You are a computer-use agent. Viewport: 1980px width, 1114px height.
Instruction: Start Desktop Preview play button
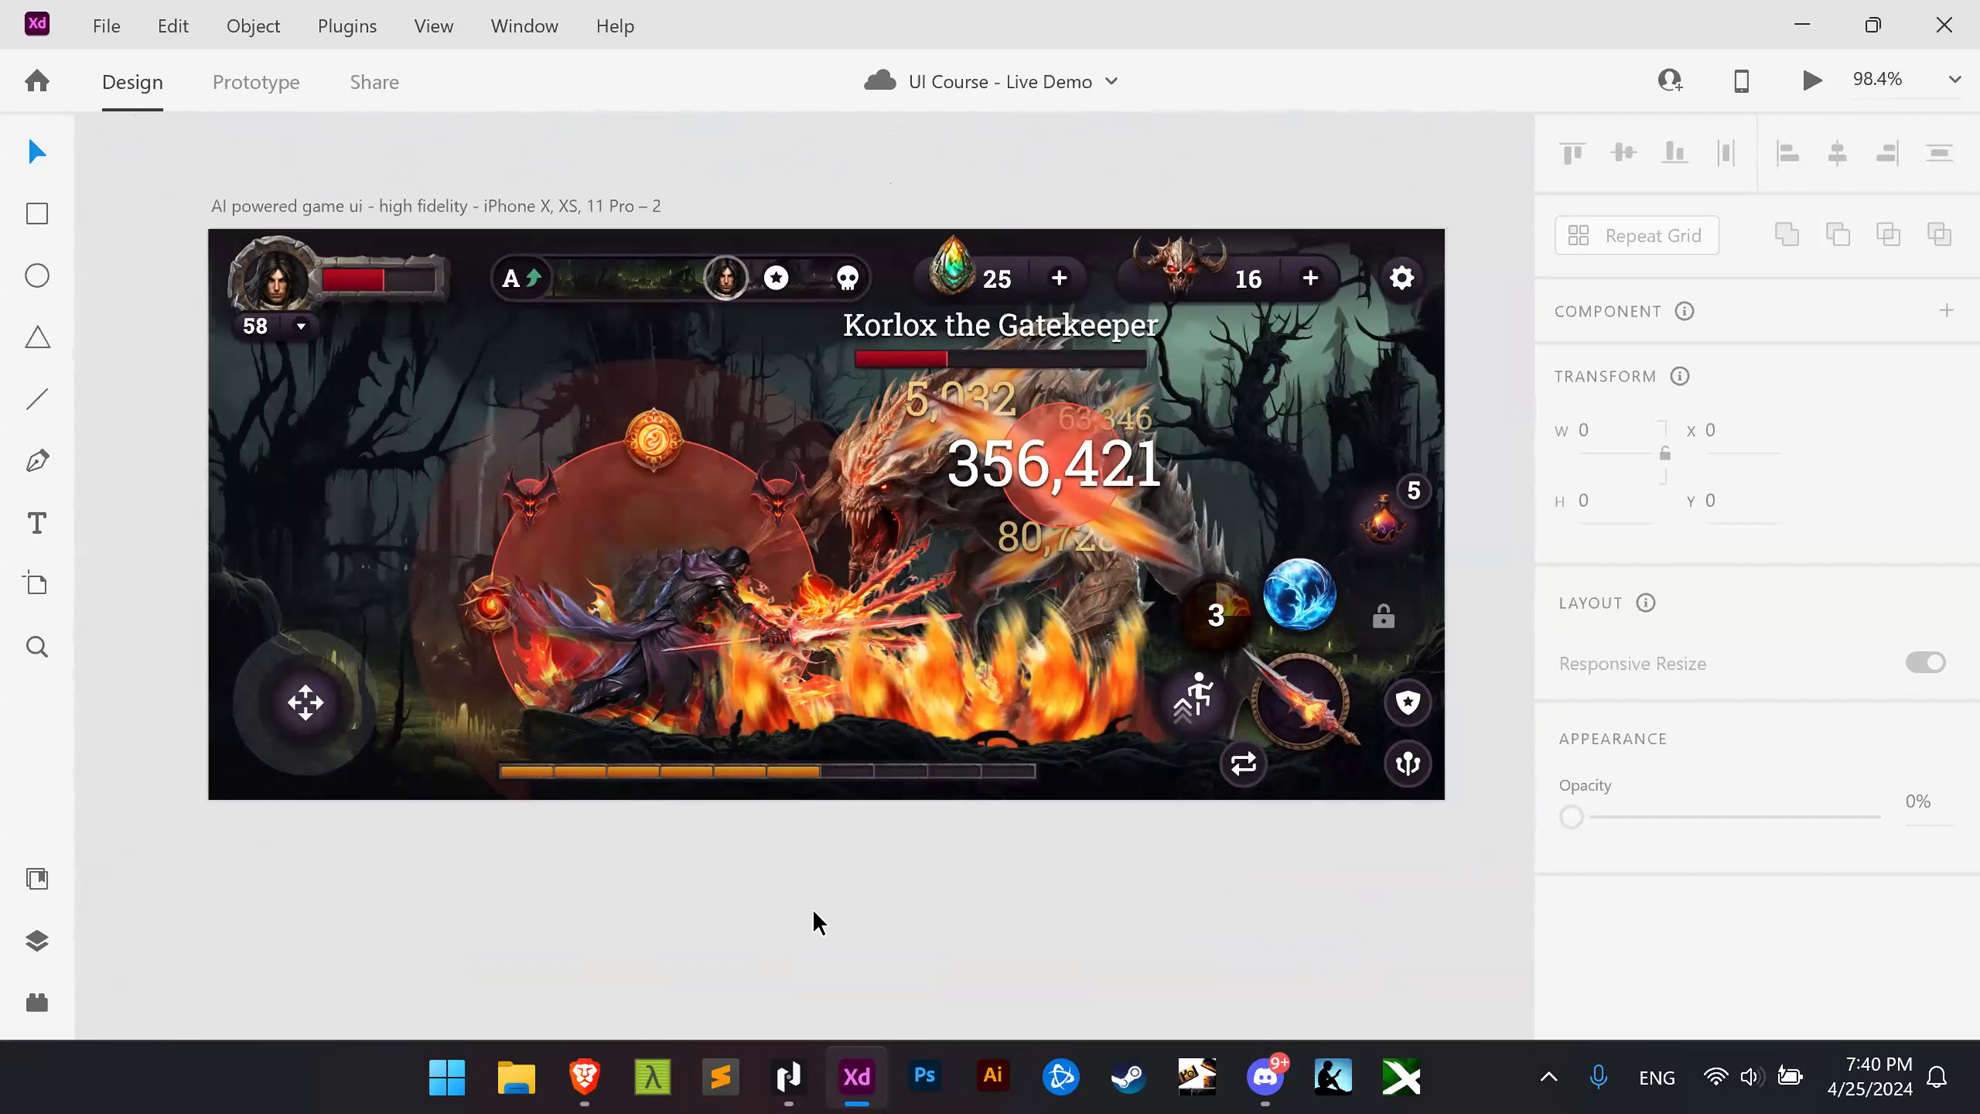coord(1812,81)
